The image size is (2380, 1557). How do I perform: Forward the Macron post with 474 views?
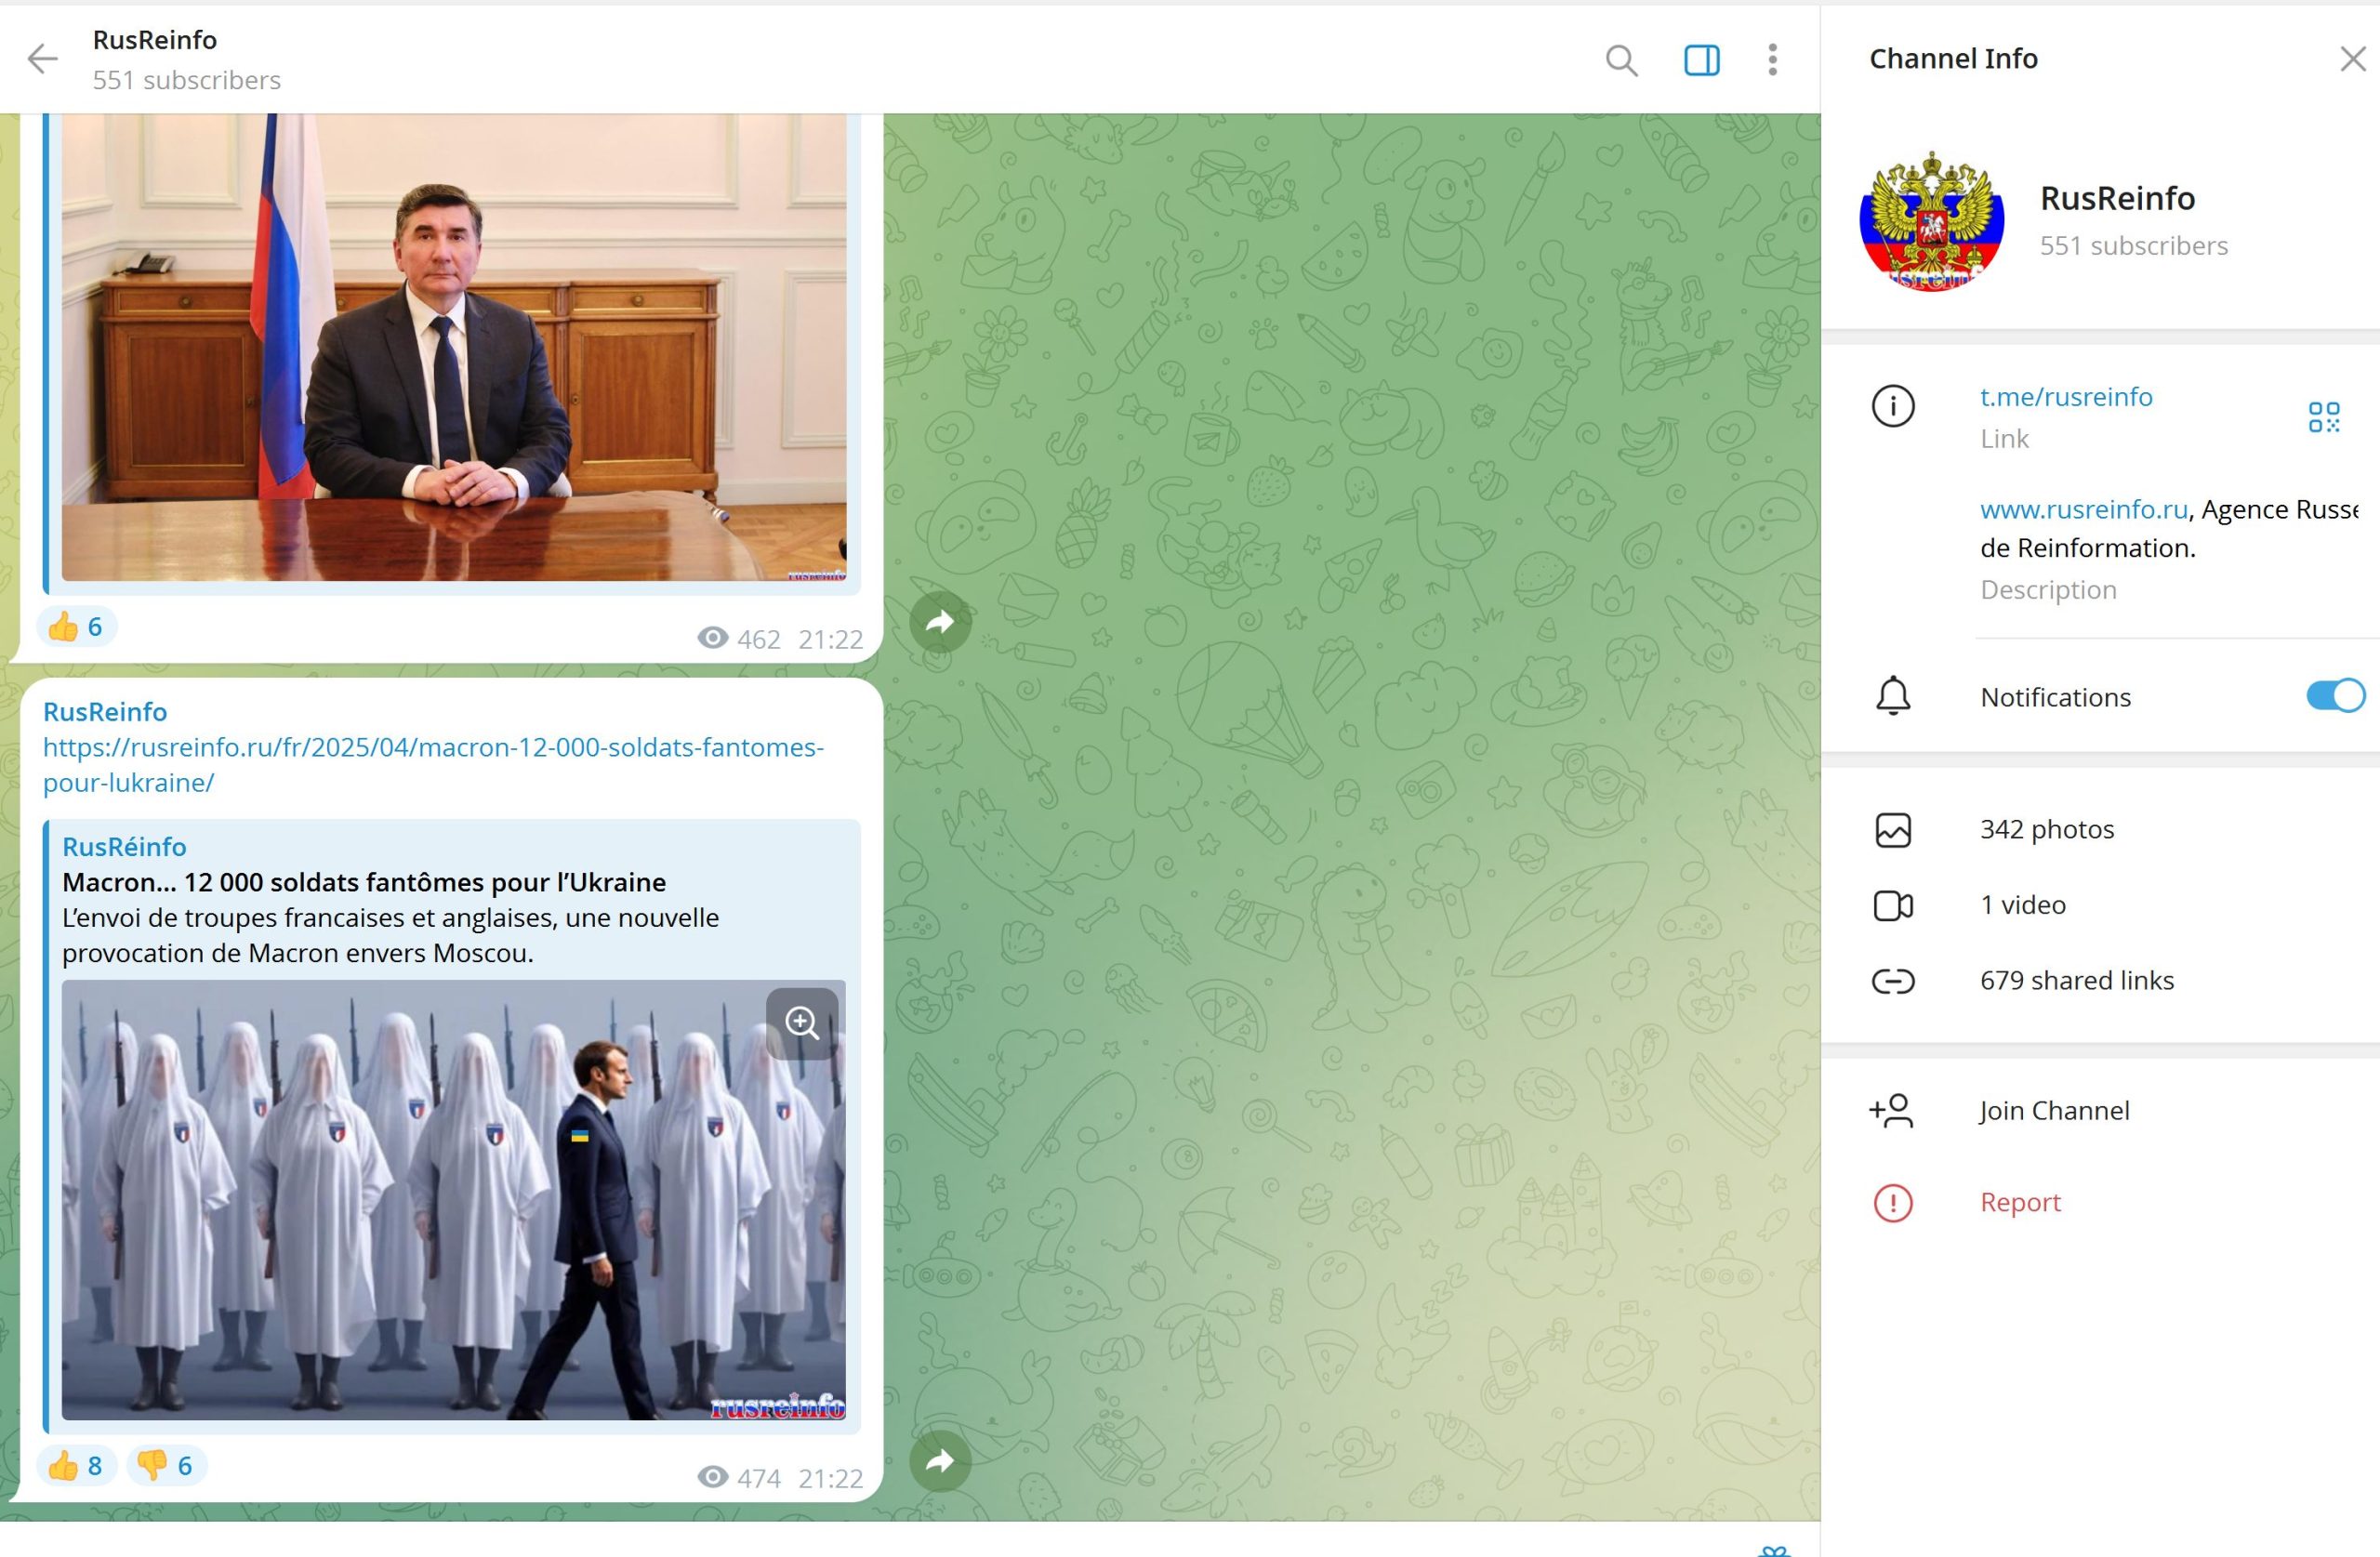click(x=940, y=1461)
